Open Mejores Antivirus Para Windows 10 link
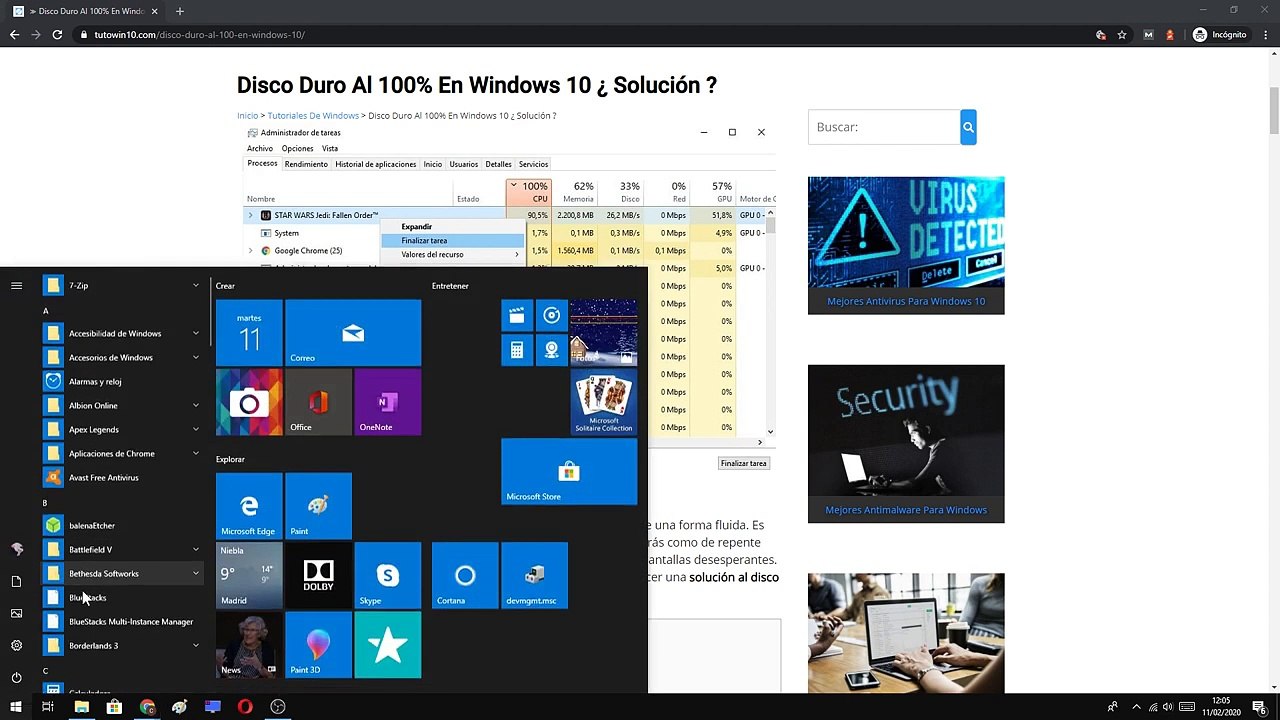Screen dimensions: 1280x720 (906, 301)
